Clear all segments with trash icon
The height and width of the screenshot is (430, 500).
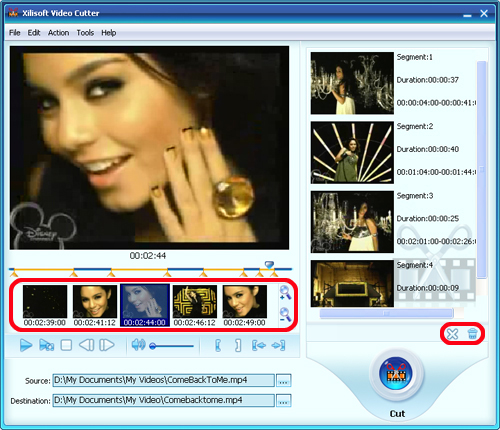click(x=472, y=334)
